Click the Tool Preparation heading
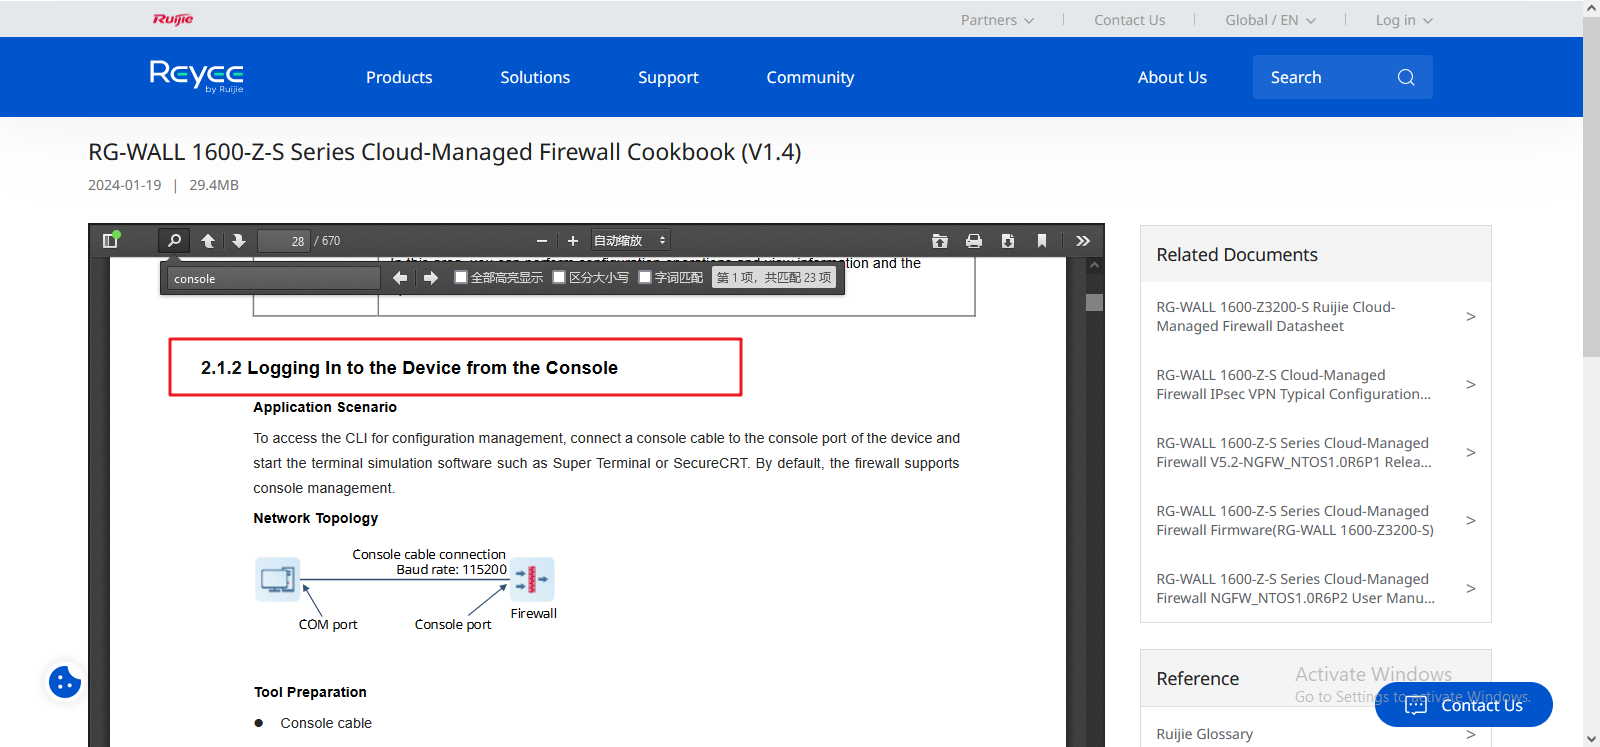Image resolution: width=1600 pixels, height=747 pixels. (310, 692)
